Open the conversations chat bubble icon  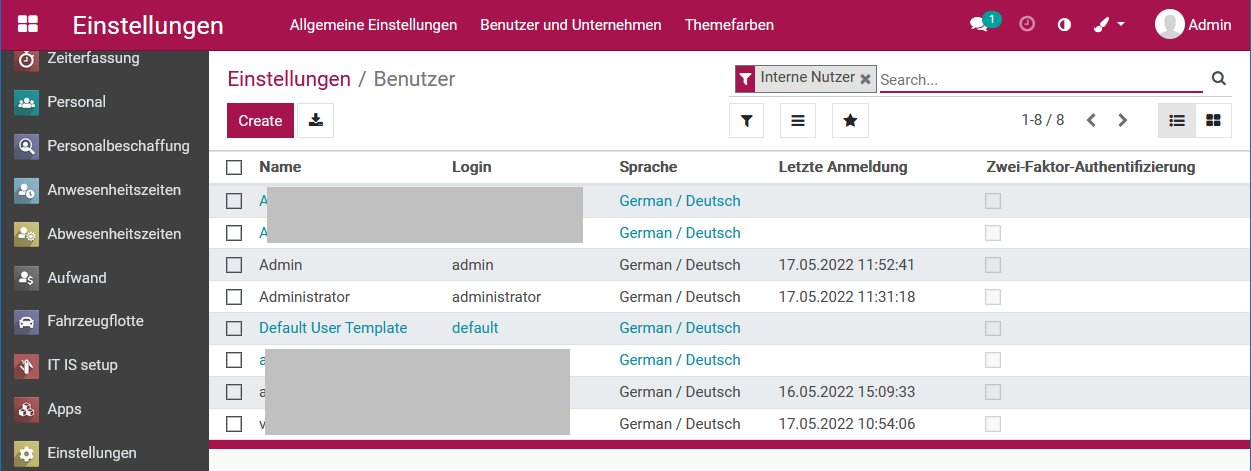pyautogui.click(x=980, y=25)
